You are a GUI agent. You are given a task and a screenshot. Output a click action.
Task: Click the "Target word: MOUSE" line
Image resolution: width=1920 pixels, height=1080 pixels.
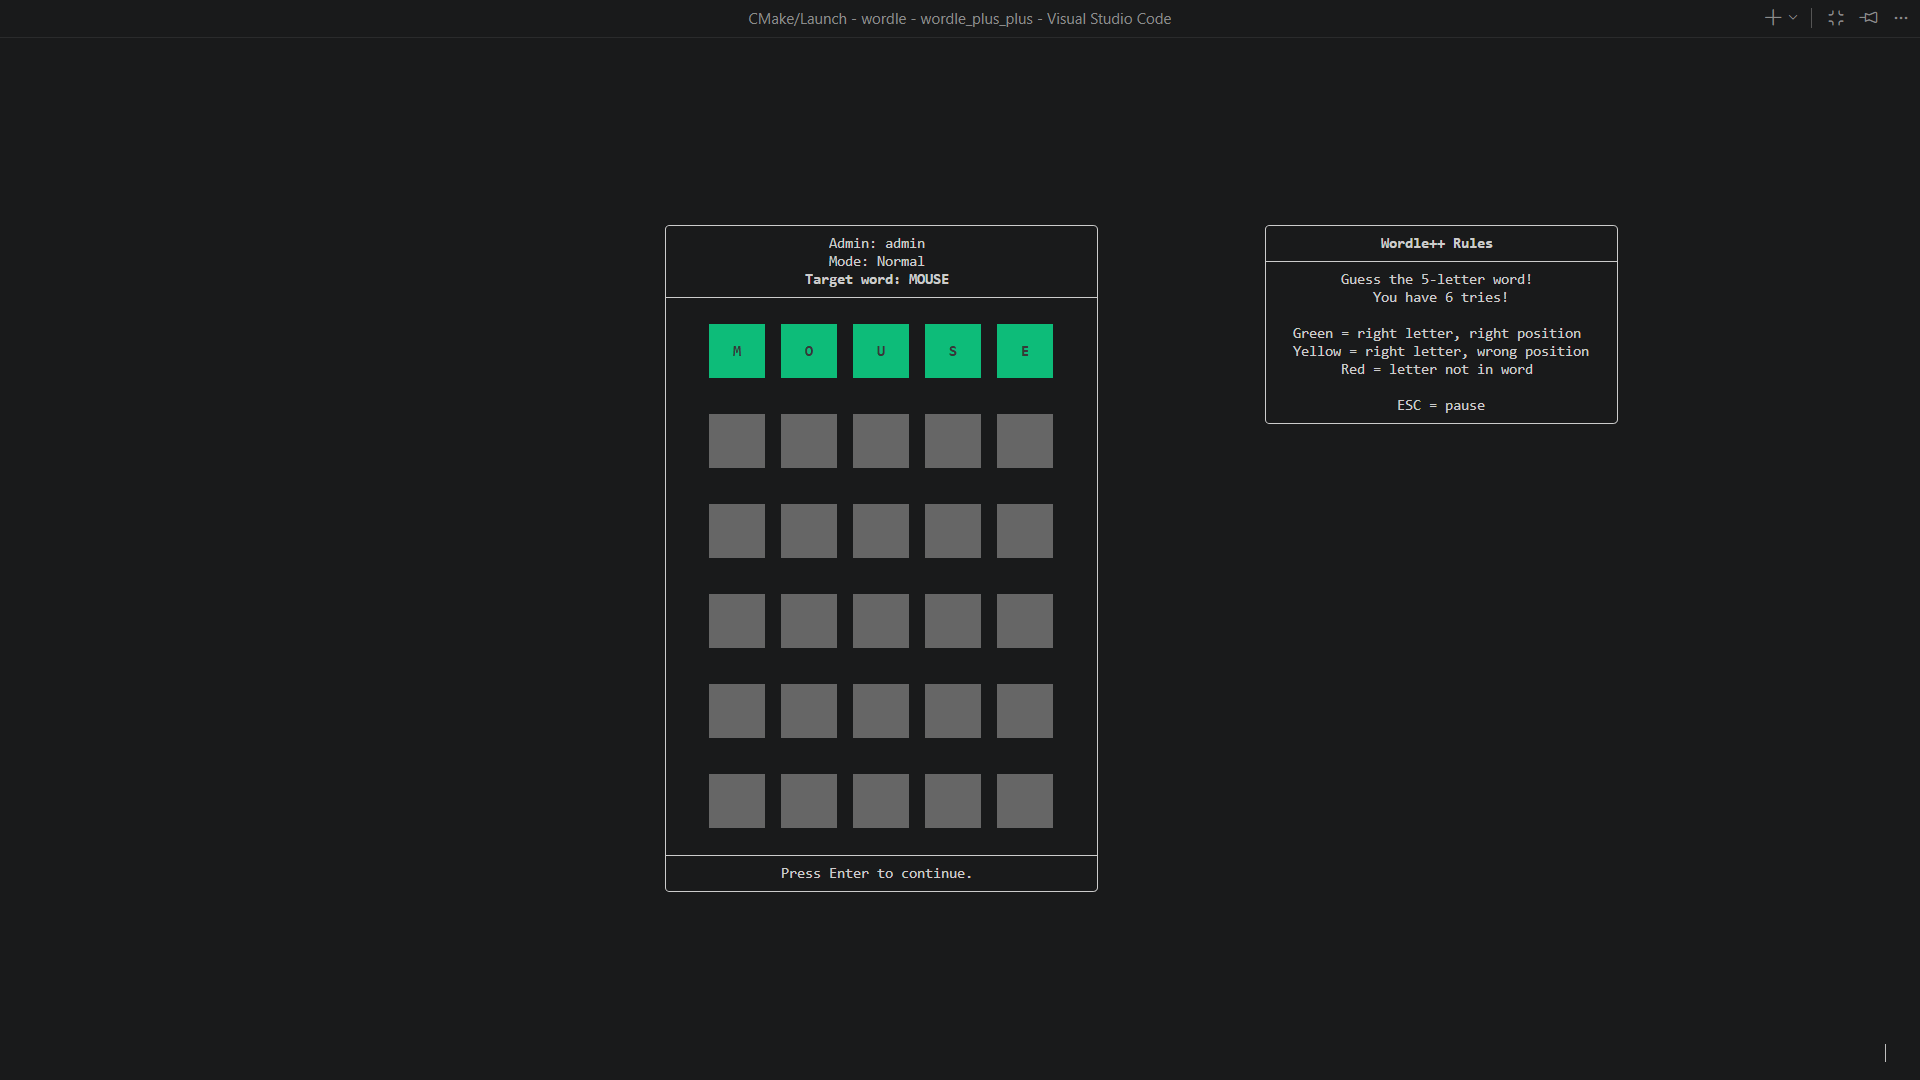tap(877, 280)
